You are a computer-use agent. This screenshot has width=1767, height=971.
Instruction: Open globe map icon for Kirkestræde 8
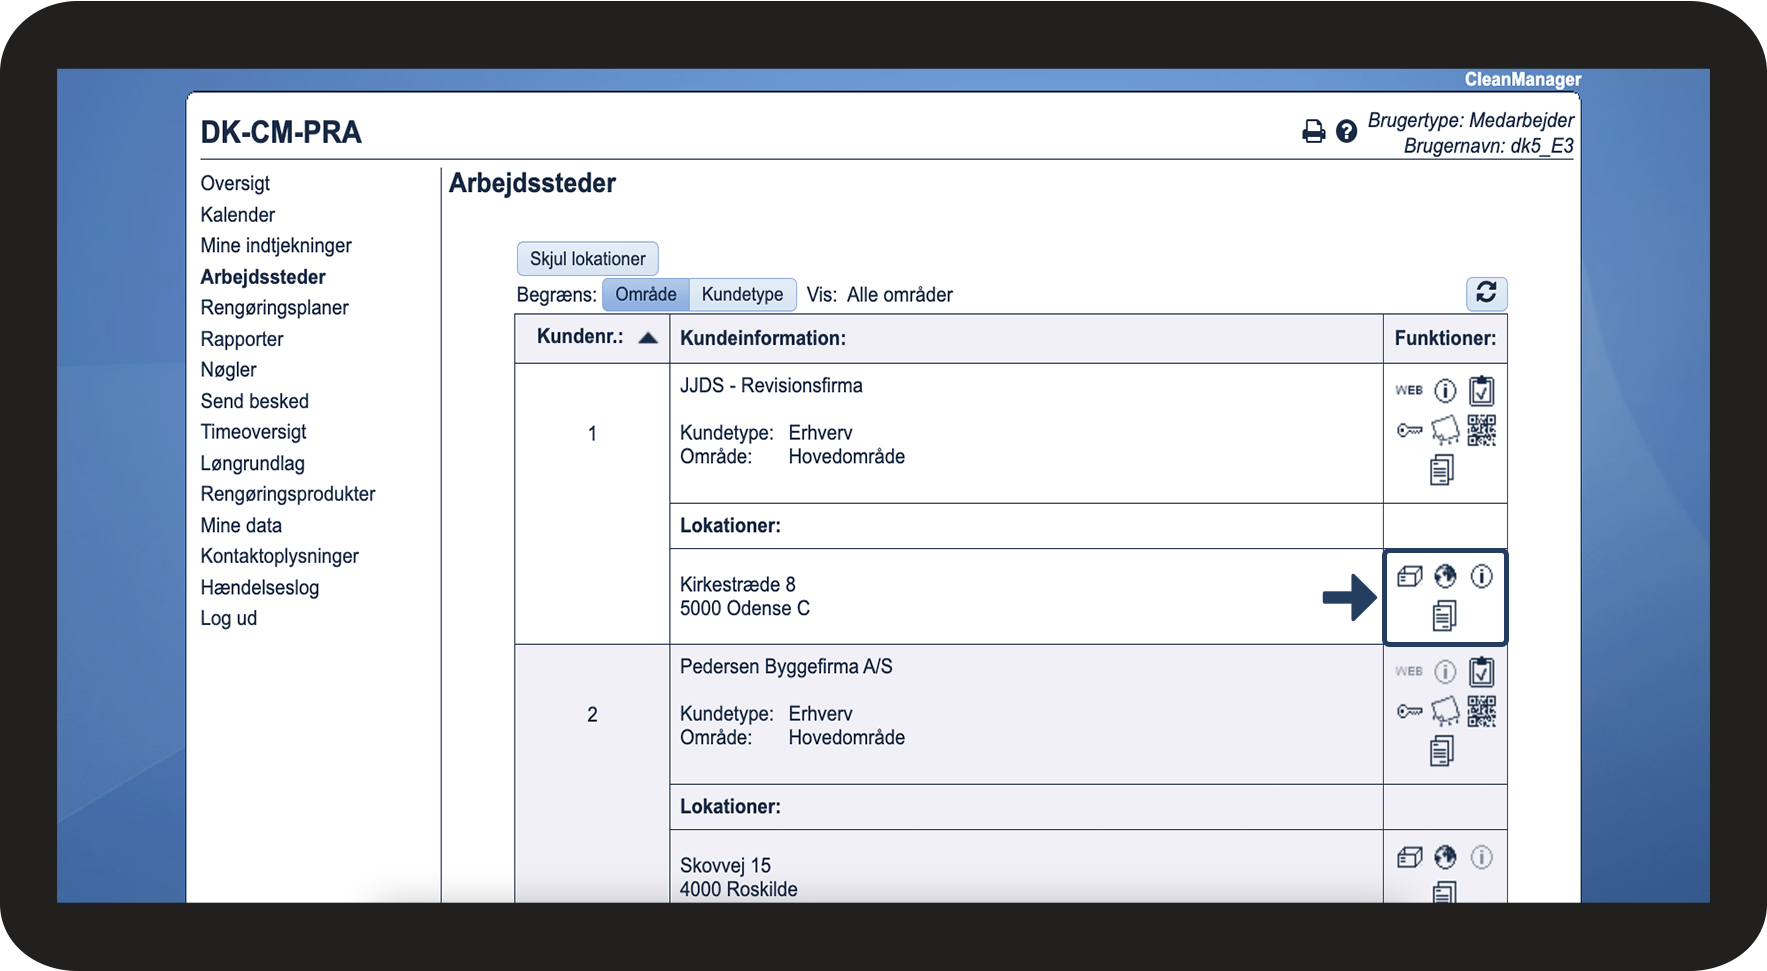click(1445, 576)
